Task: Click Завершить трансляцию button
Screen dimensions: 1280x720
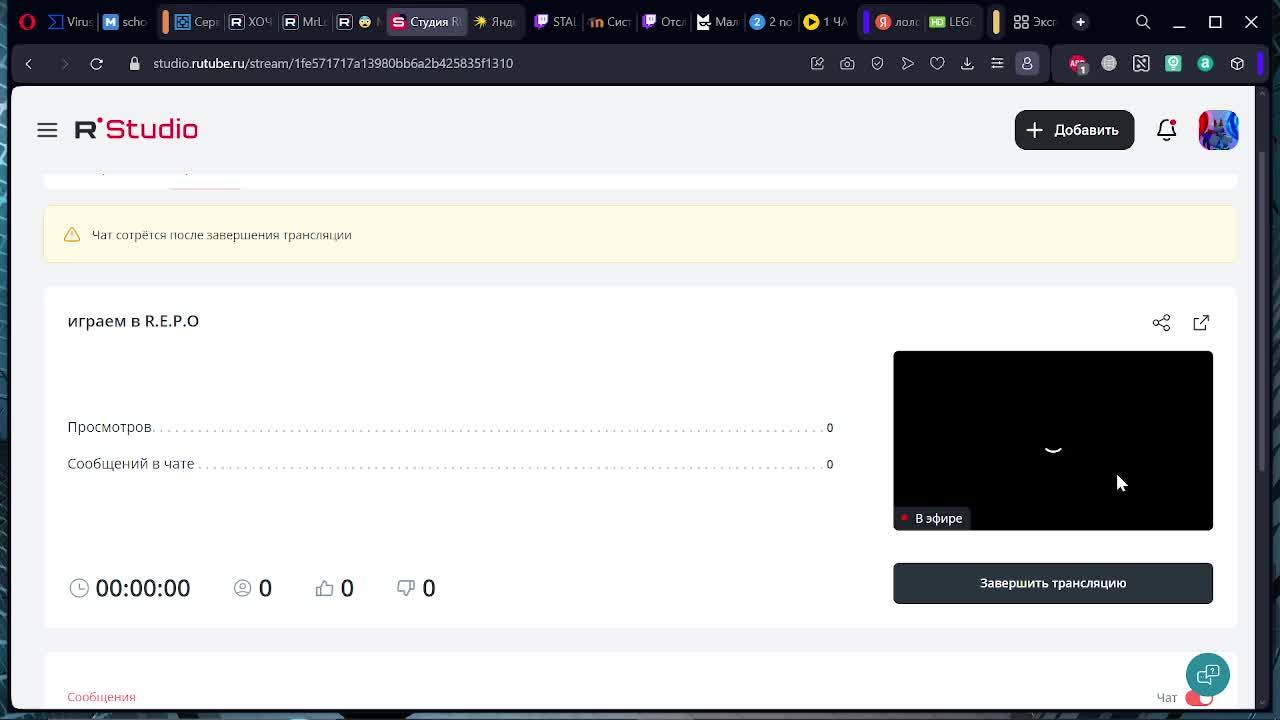Action: [1052, 583]
